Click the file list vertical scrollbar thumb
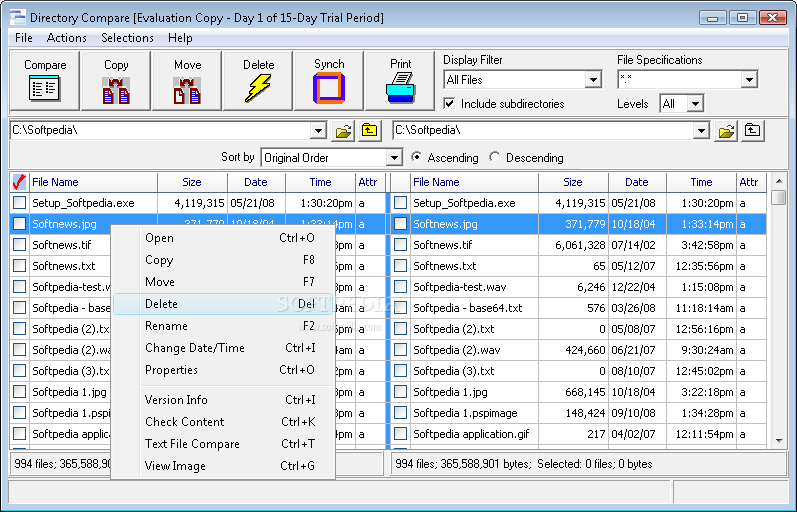 coord(779,197)
